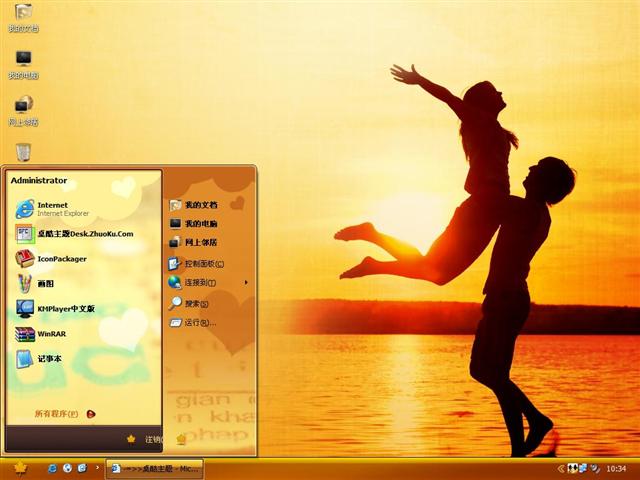Screen dimensions: 640x480
Task: Launch 画图 paint program
Action: [x=35, y=283]
